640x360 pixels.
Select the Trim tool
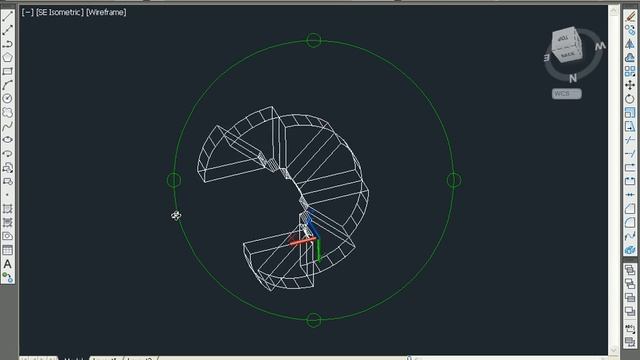point(630,140)
